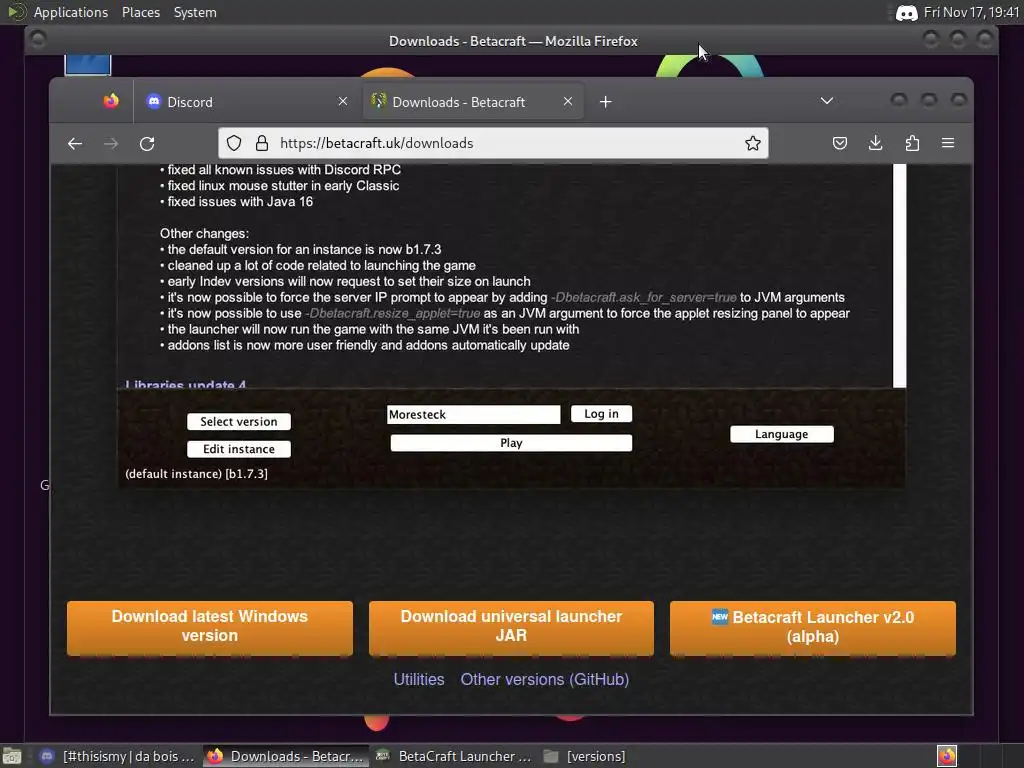Close the Downloads - Betacraft tab
1024x768 pixels.
(x=568, y=101)
